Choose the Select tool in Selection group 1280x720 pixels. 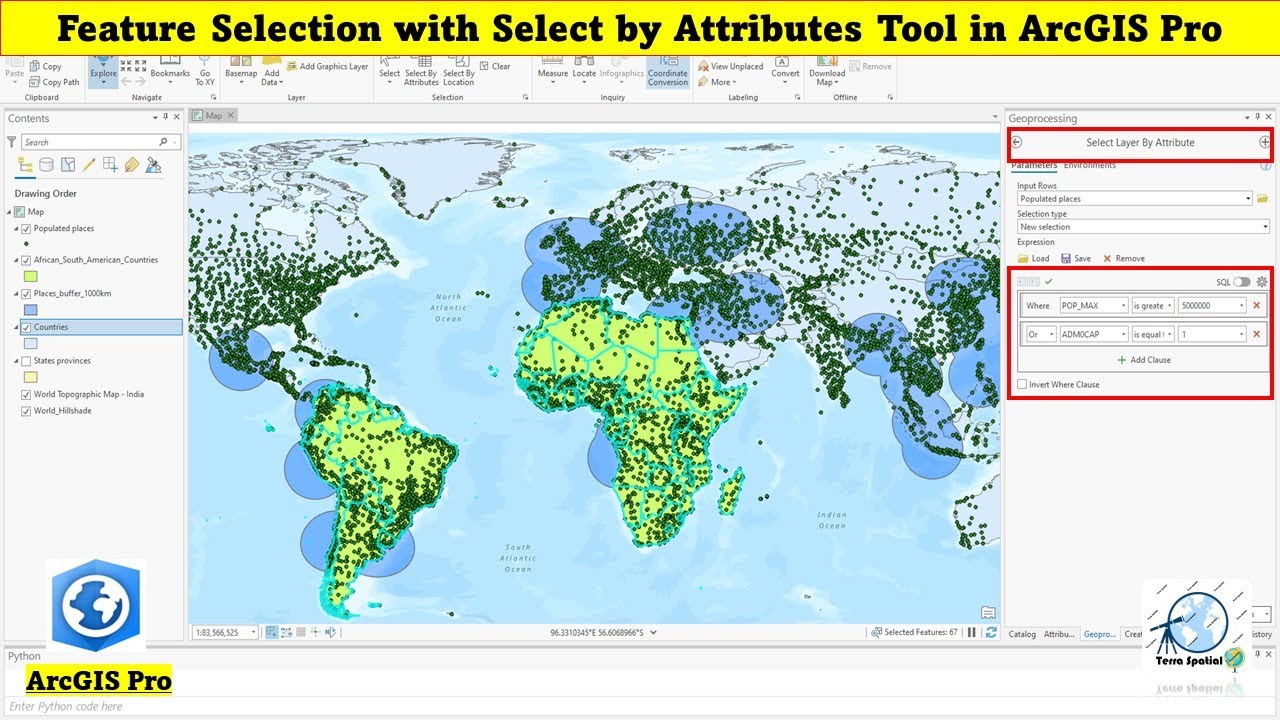pyautogui.click(x=389, y=70)
